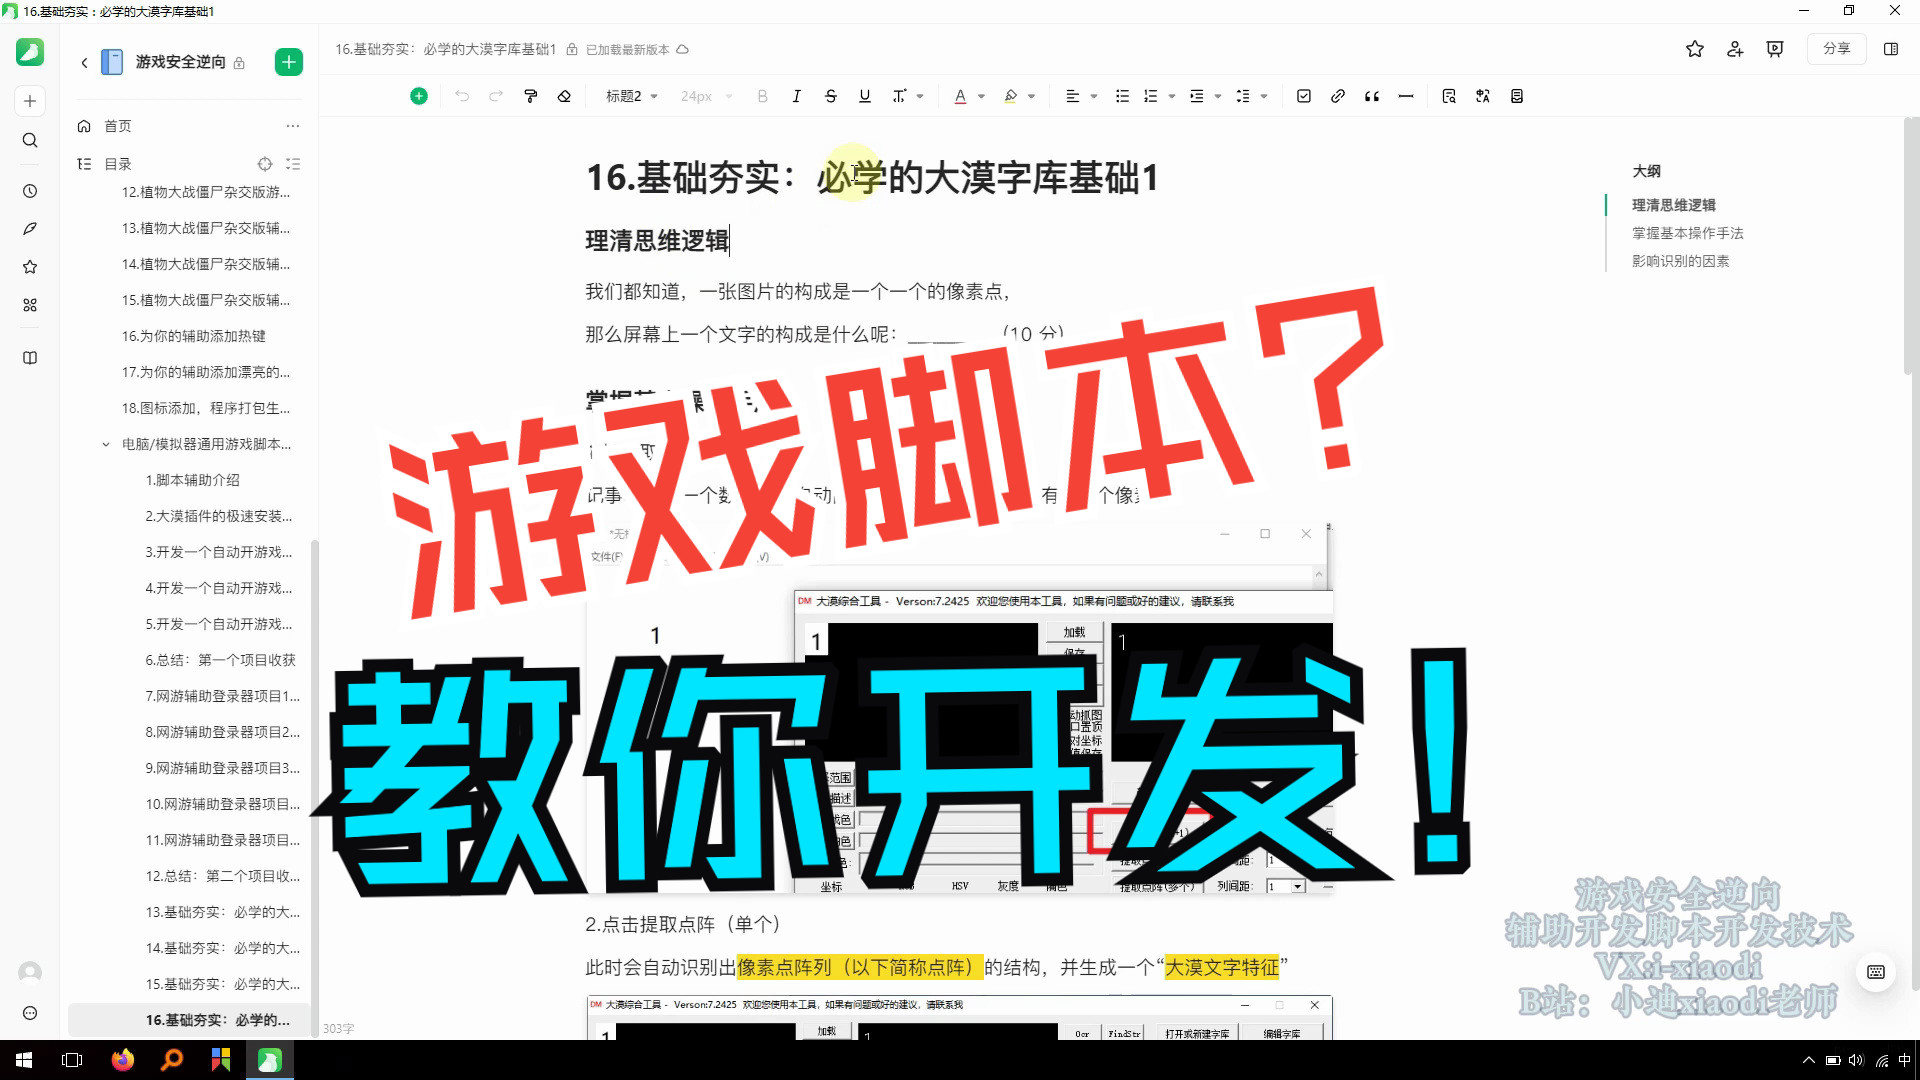Start presentation mode from the header
The width and height of the screenshot is (1920, 1080).
(x=1775, y=49)
